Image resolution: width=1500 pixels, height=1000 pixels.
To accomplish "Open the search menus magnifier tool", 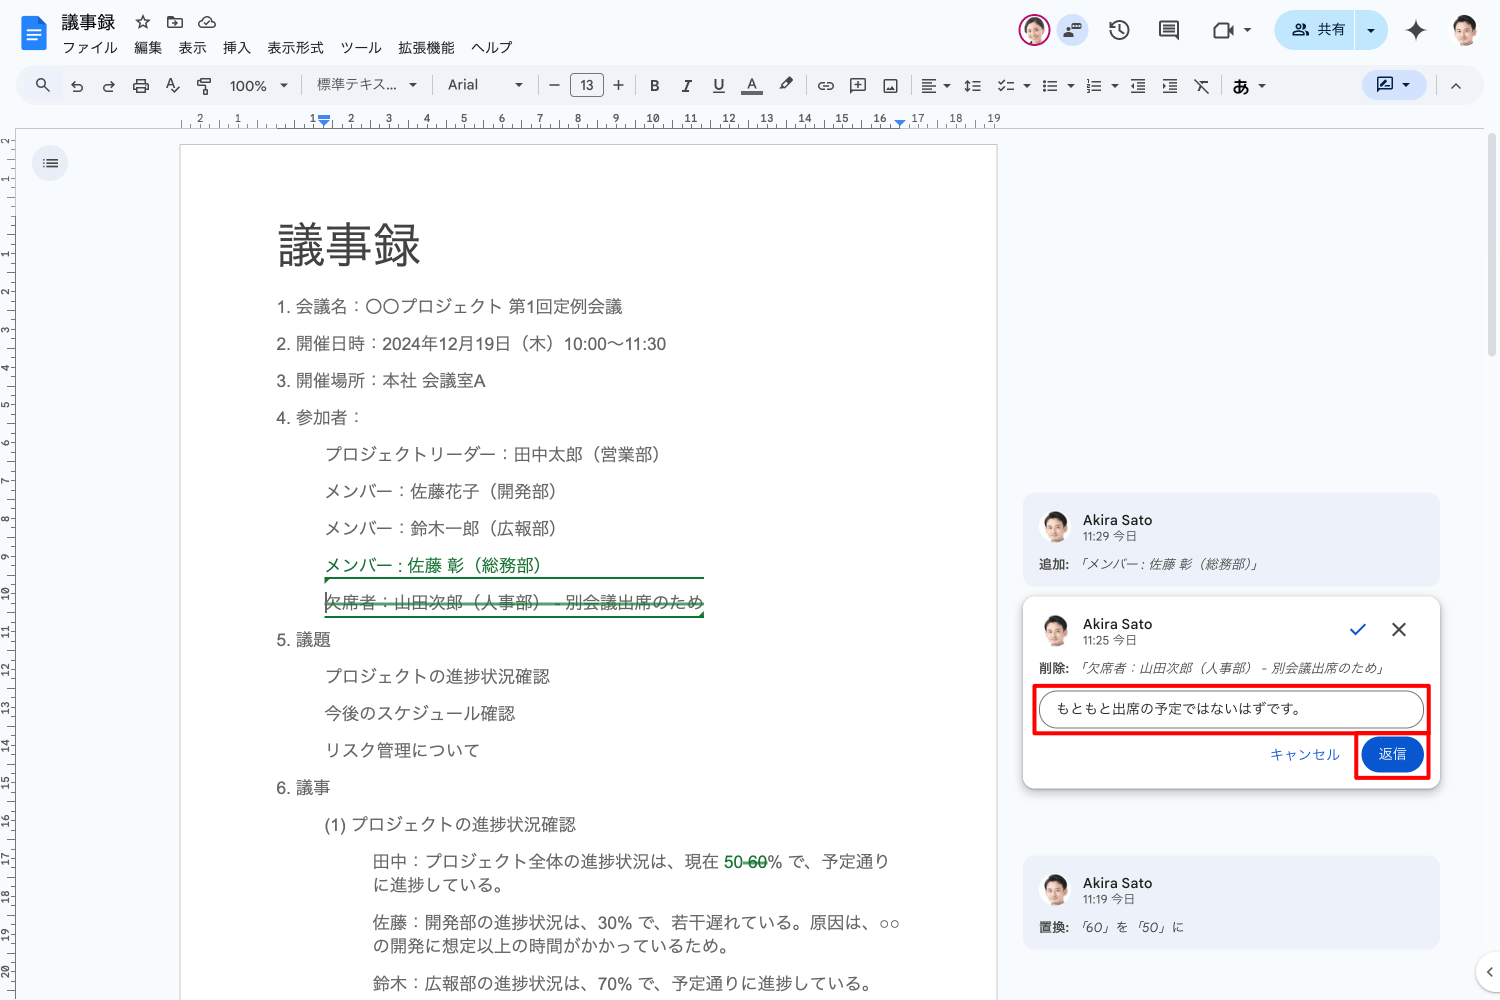I will tap(43, 86).
